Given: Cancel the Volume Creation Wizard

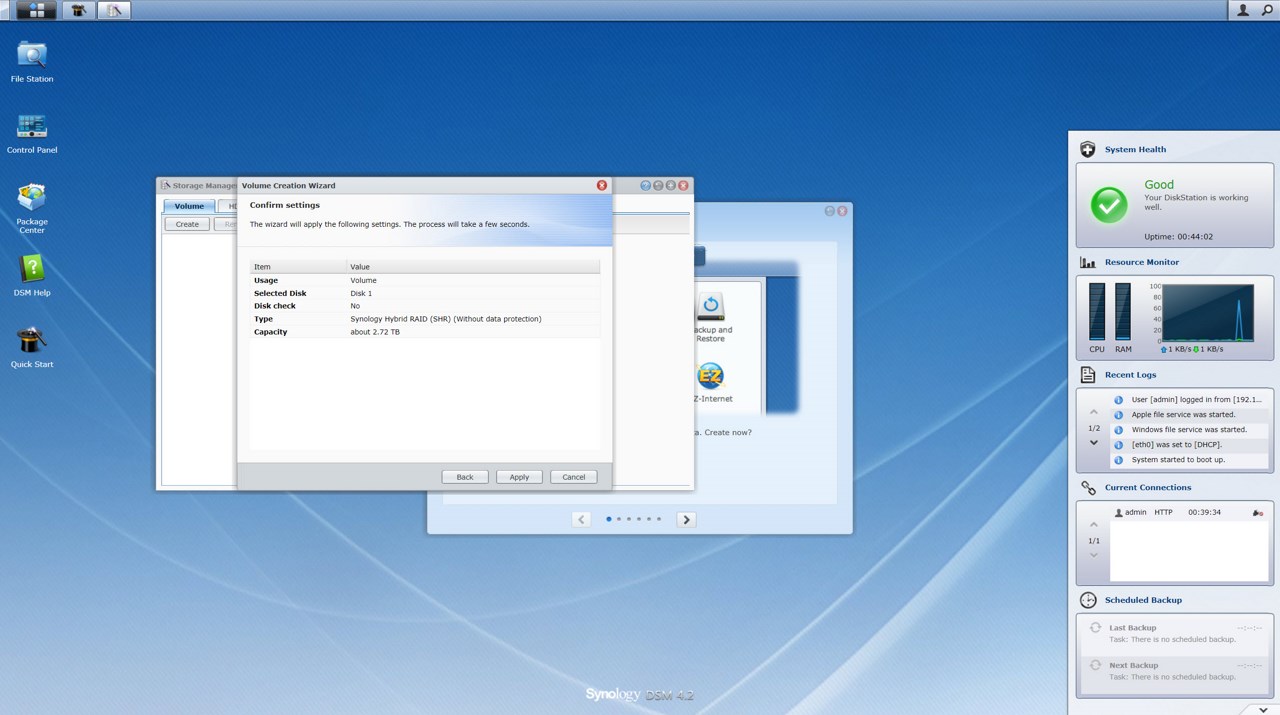Looking at the screenshot, I should coord(574,477).
